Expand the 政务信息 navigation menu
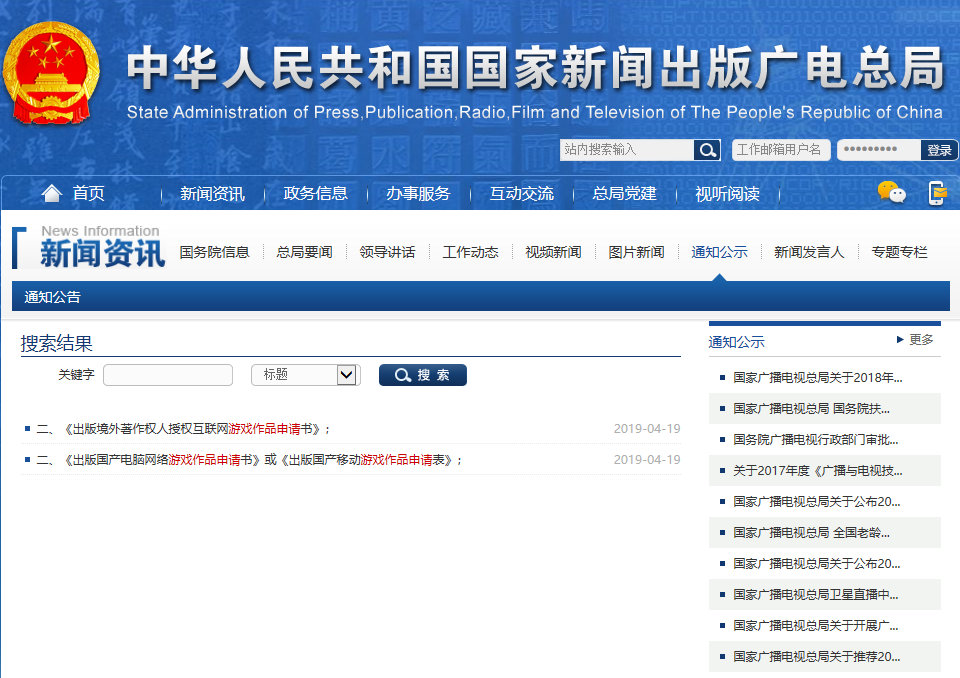Viewport: 960px width, 678px height. (317, 193)
